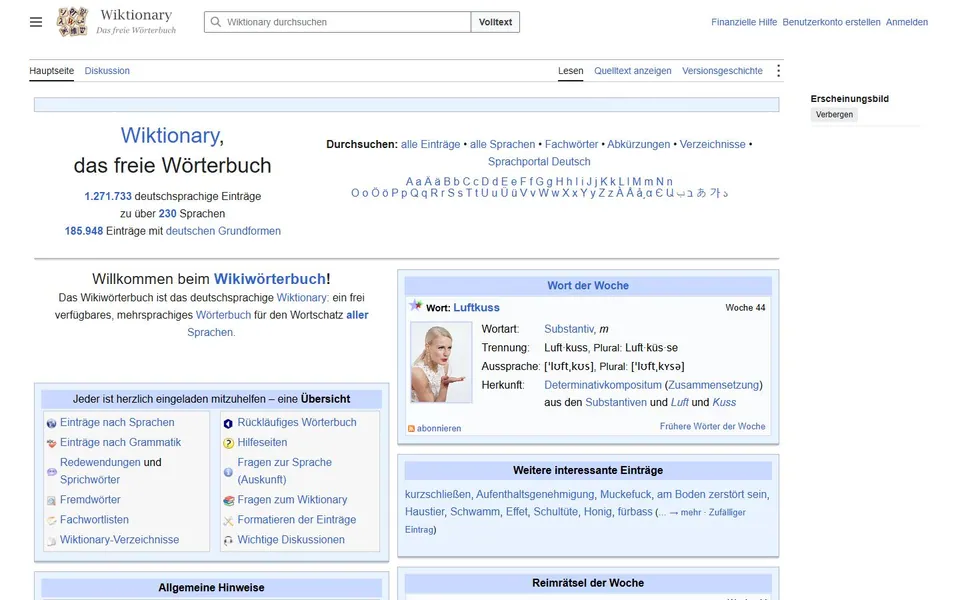This screenshot has width=960, height=600.
Task: Open the Rückläufiges Wörterbuch link
Action: (x=297, y=422)
